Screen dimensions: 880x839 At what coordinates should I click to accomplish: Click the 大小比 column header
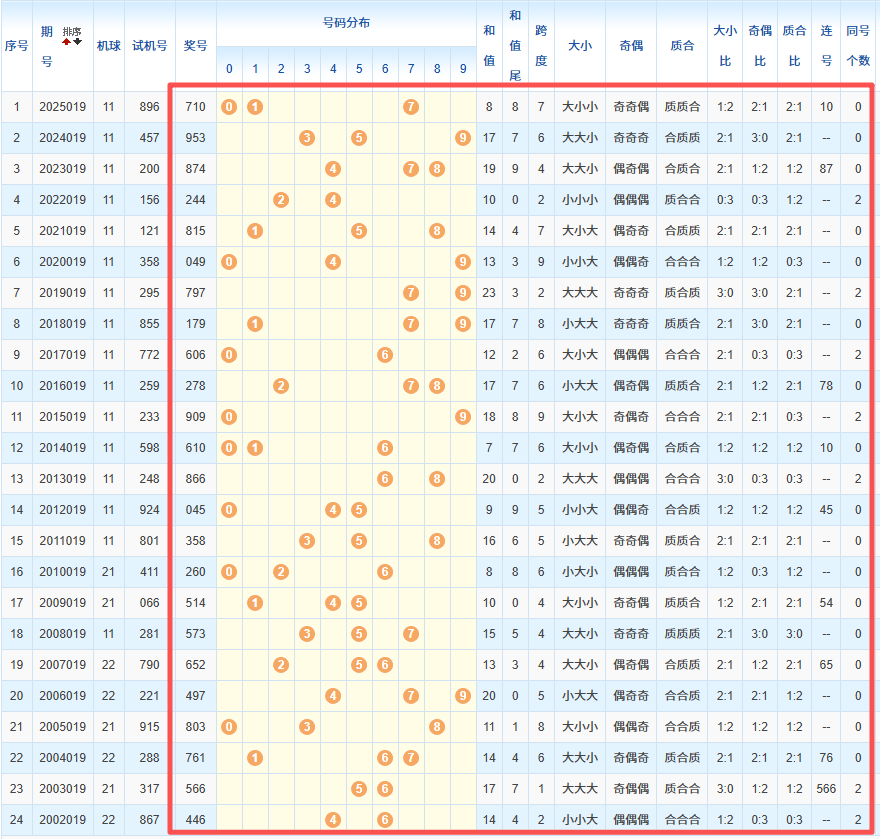click(x=725, y=45)
